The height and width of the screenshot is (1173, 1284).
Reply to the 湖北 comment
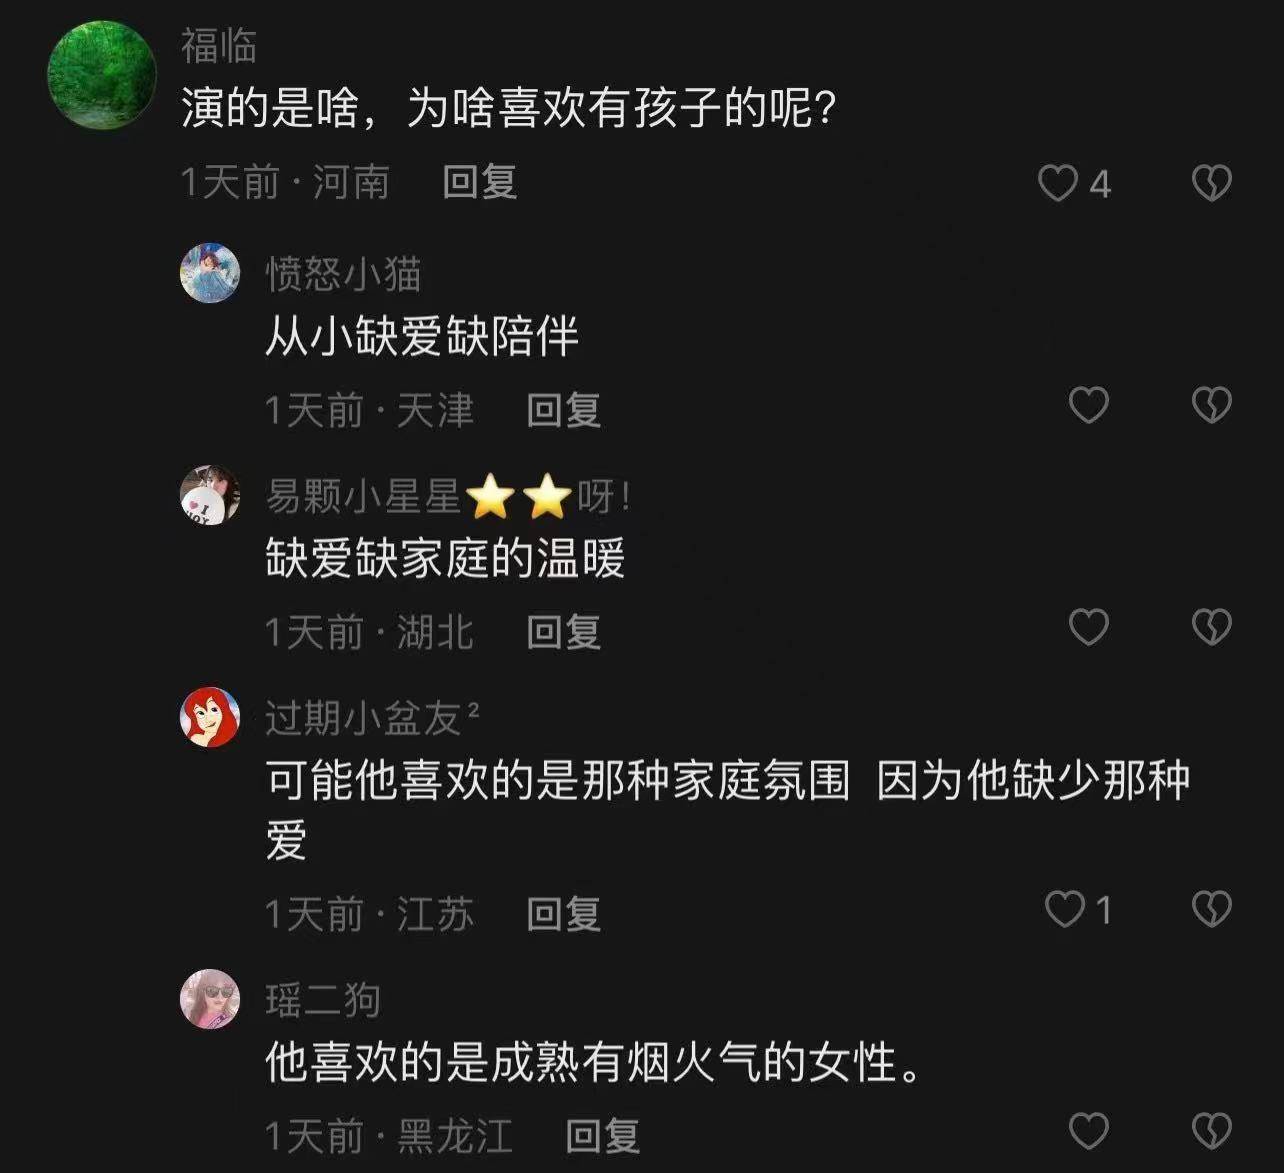coord(564,632)
